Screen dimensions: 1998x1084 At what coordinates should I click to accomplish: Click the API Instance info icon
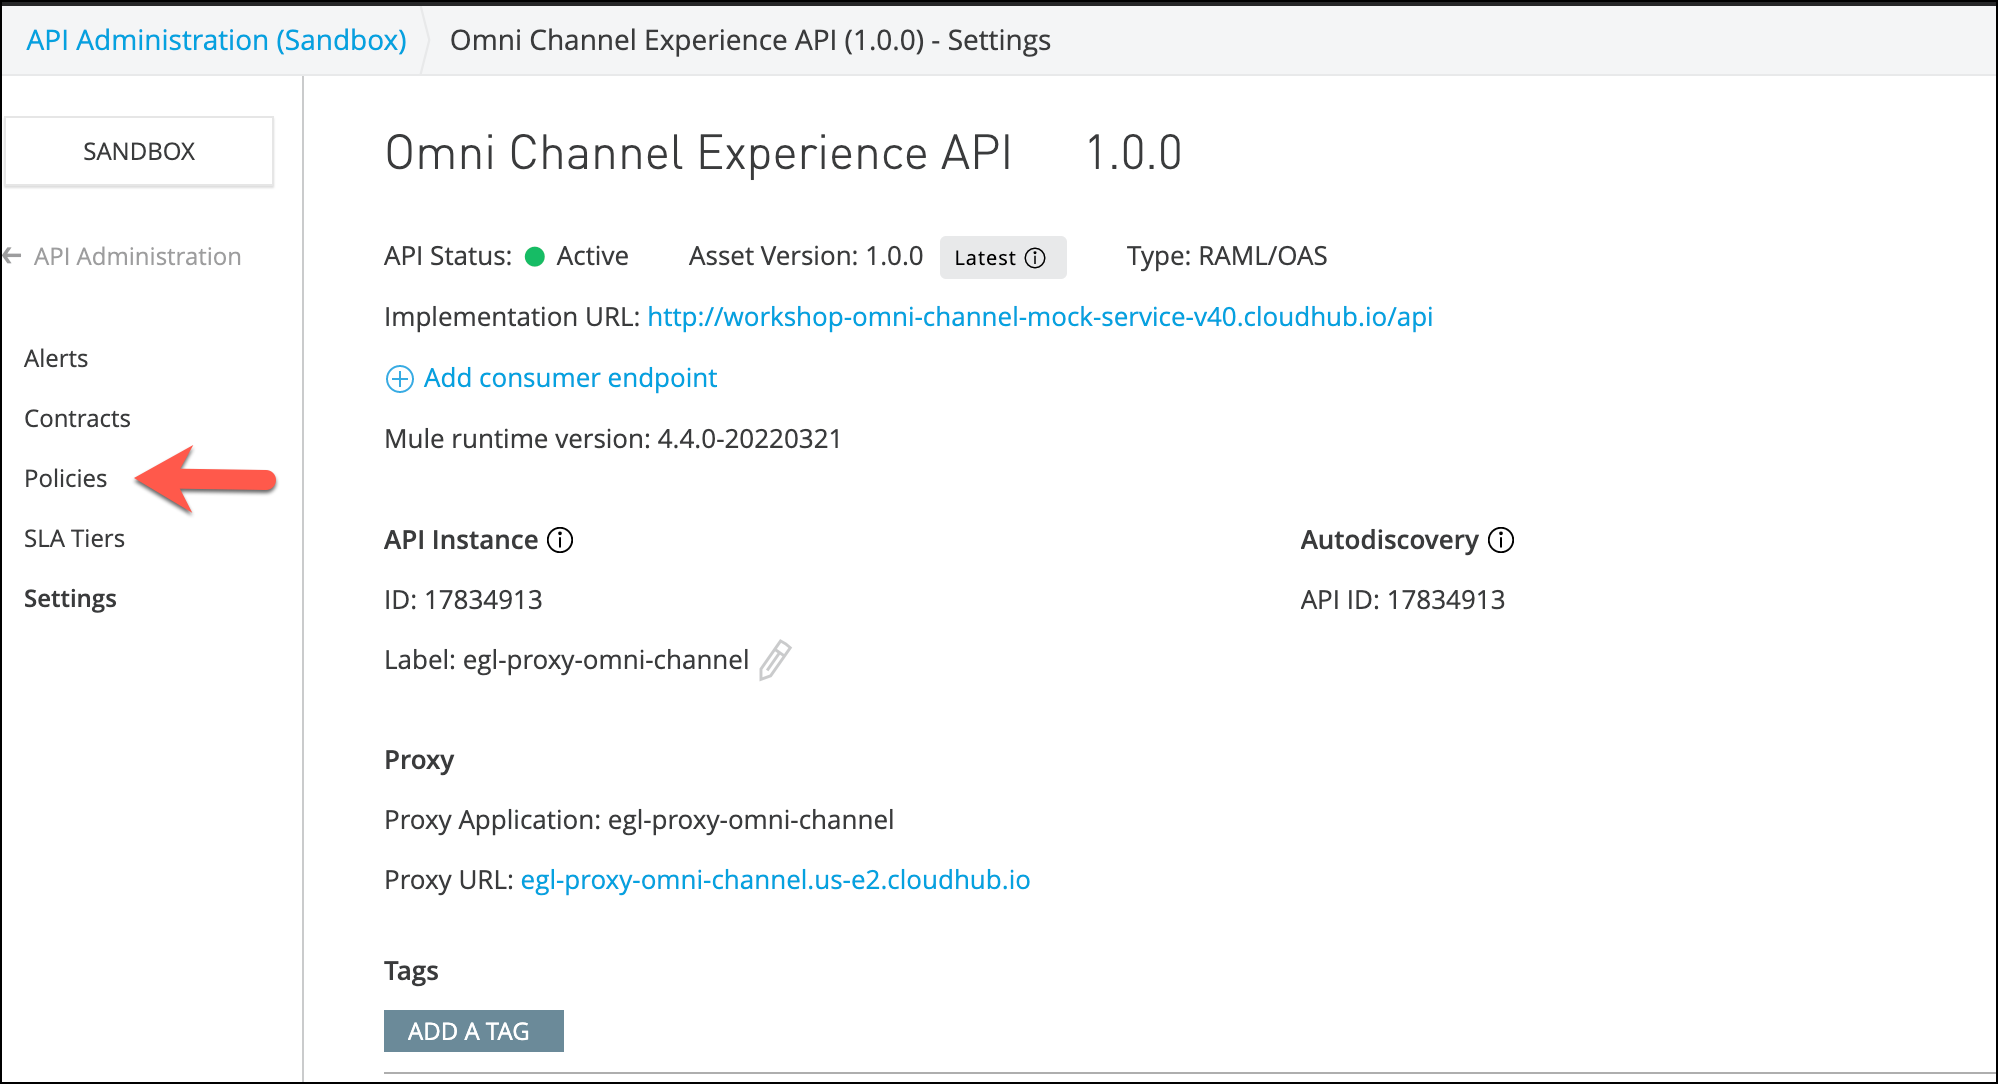point(560,540)
